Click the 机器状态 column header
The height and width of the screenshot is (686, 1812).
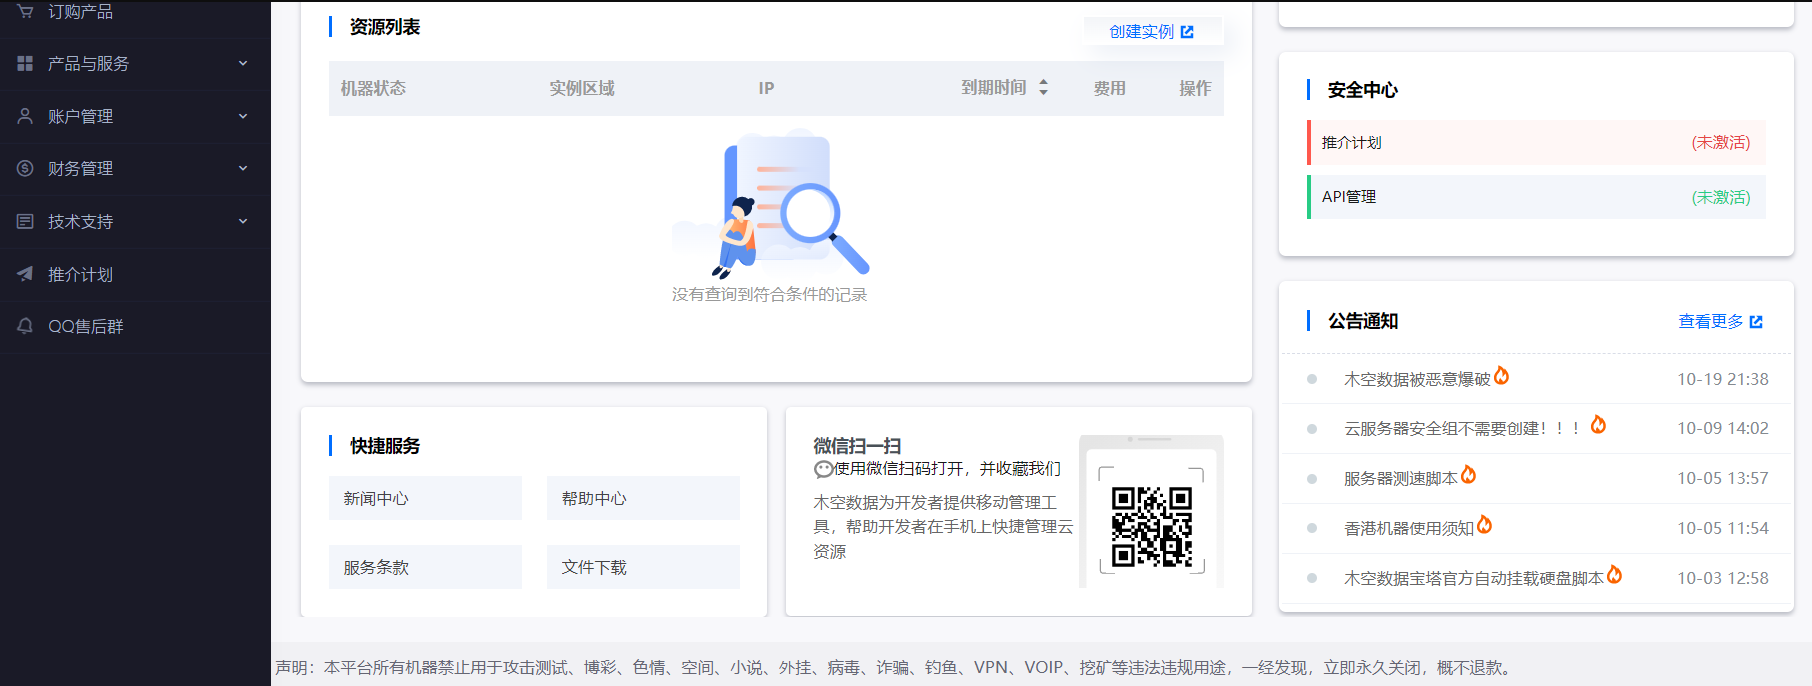coord(373,88)
